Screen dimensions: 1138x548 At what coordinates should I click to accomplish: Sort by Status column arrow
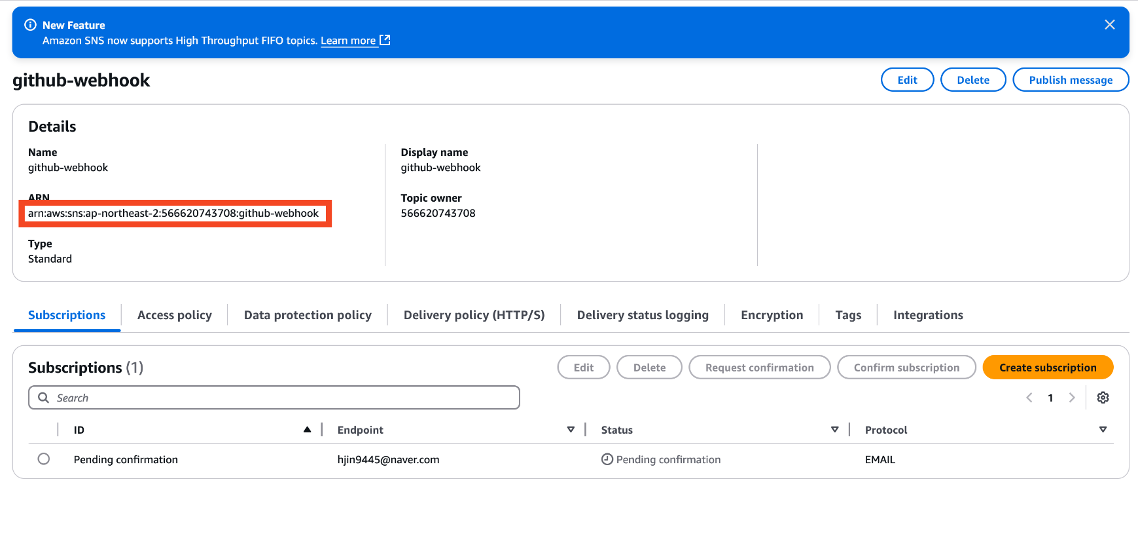coord(835,430)
